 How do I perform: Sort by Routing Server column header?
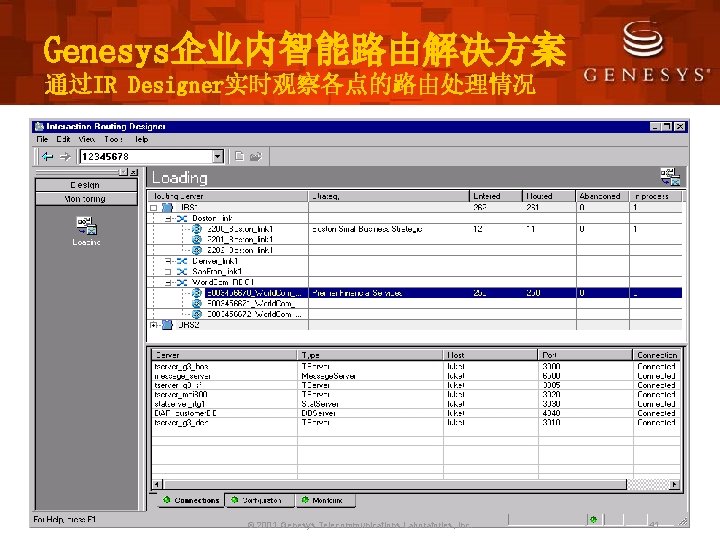227,196
